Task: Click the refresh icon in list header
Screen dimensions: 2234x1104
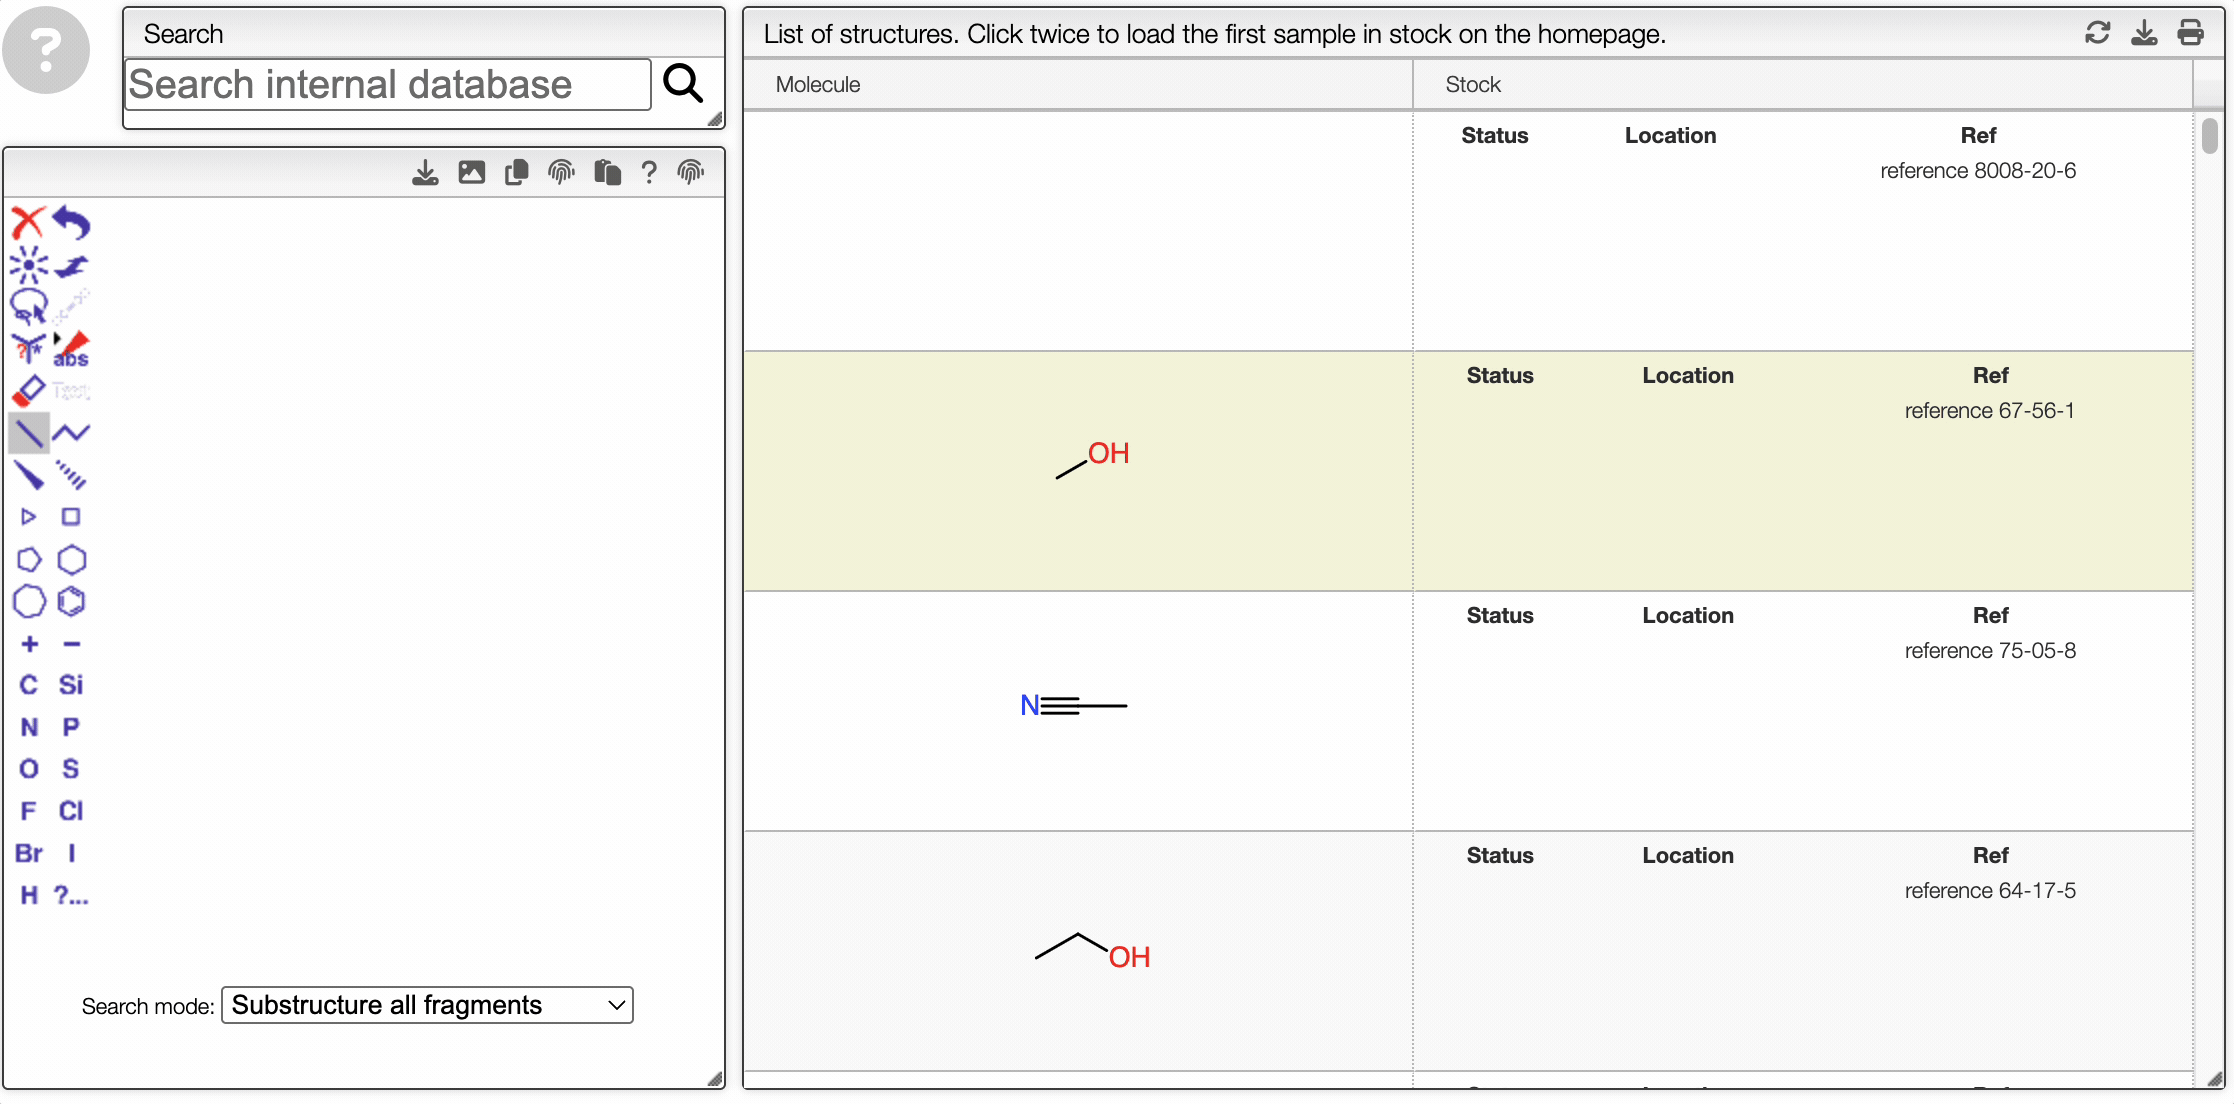Action: [x=2097, y=33]
